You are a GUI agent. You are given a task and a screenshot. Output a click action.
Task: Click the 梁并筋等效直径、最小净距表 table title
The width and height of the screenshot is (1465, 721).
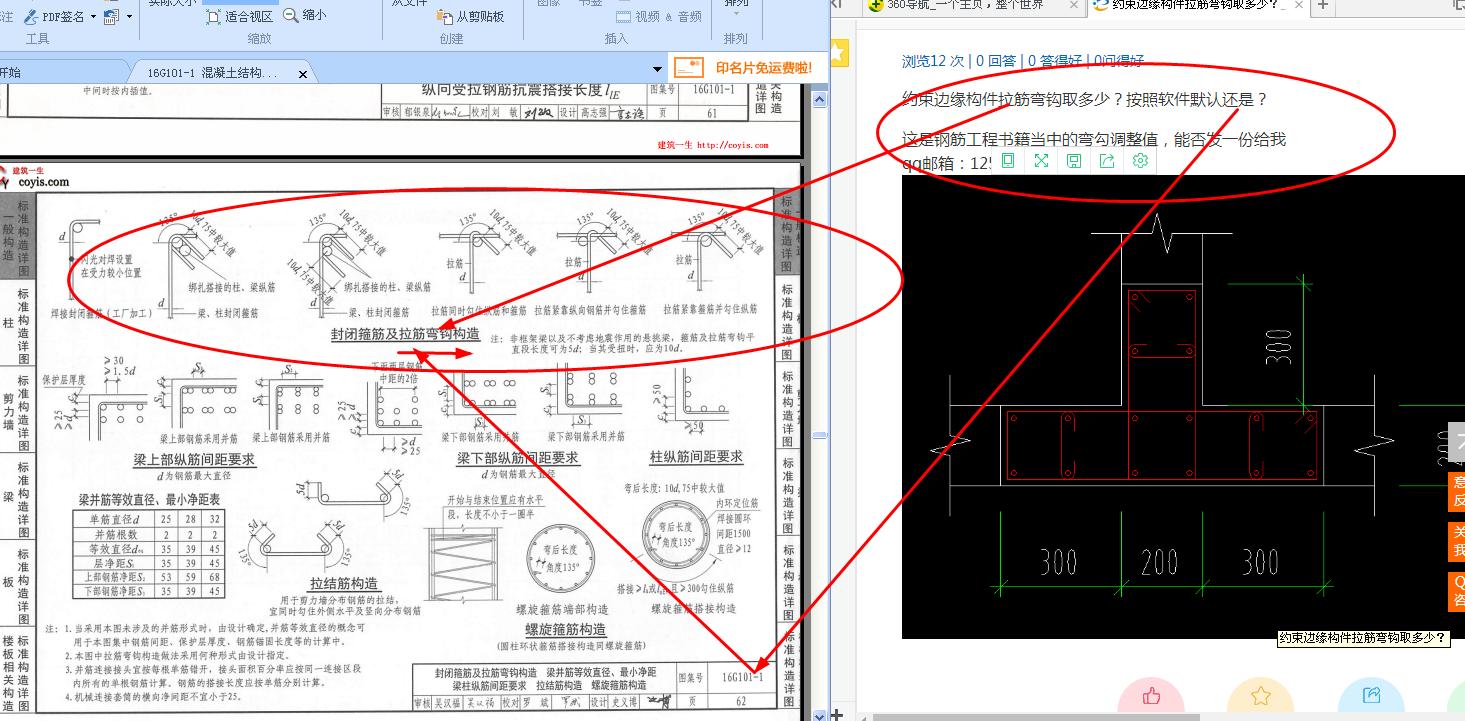click(x=149, y=498)
